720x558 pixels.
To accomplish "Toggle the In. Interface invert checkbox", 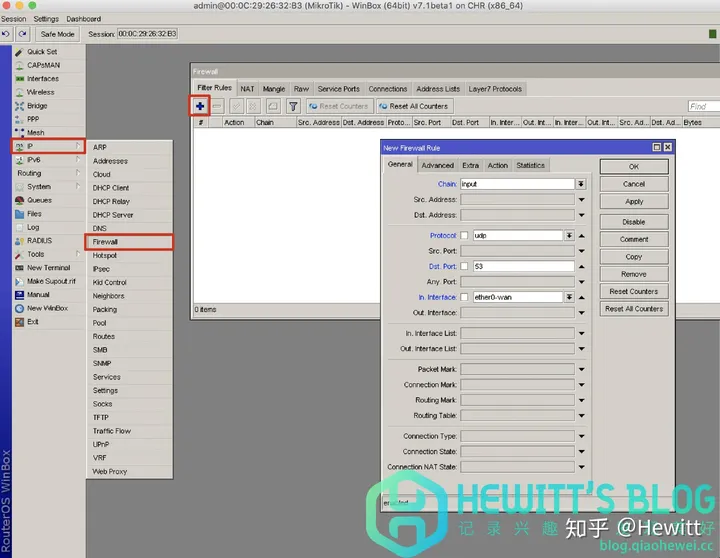I will (464, 297).
